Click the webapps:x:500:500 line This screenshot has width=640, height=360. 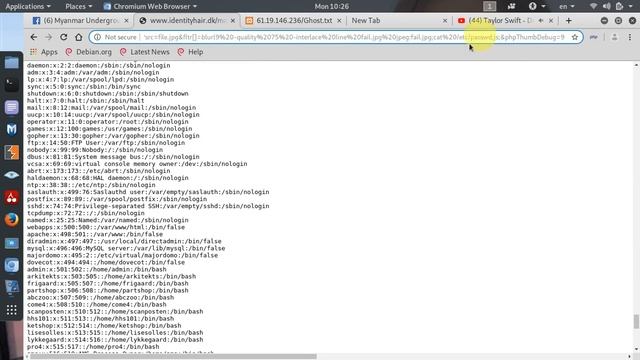(106, 227)
